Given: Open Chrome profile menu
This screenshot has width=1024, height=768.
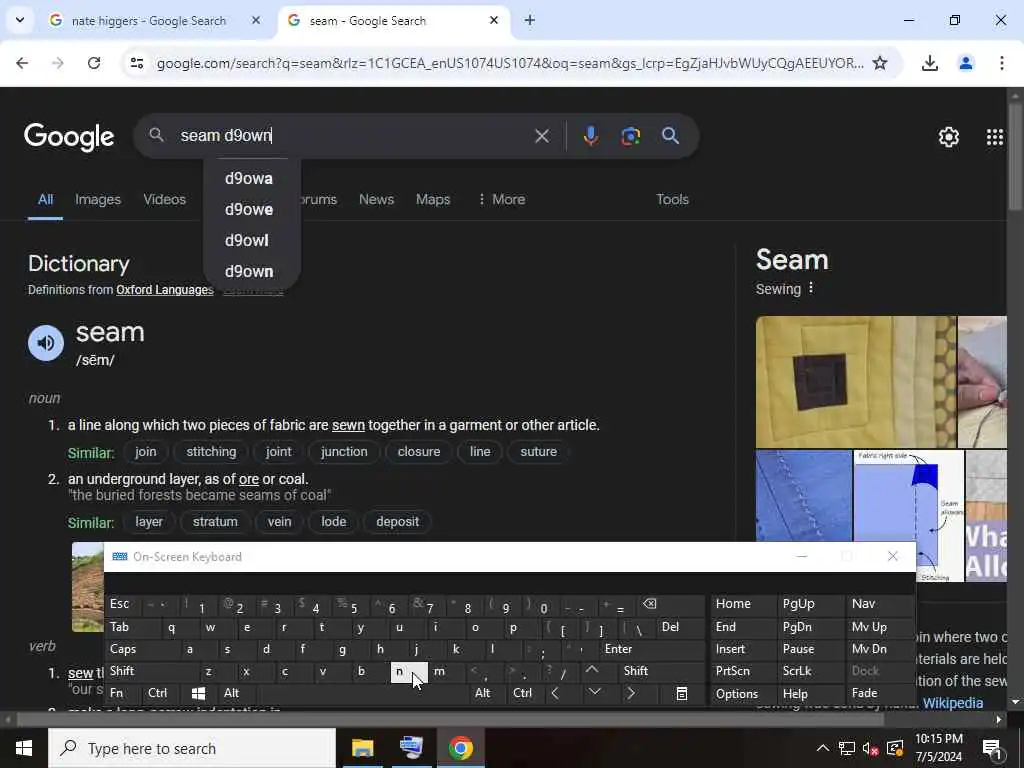Looking at the screenshot, I should (965, 63).
